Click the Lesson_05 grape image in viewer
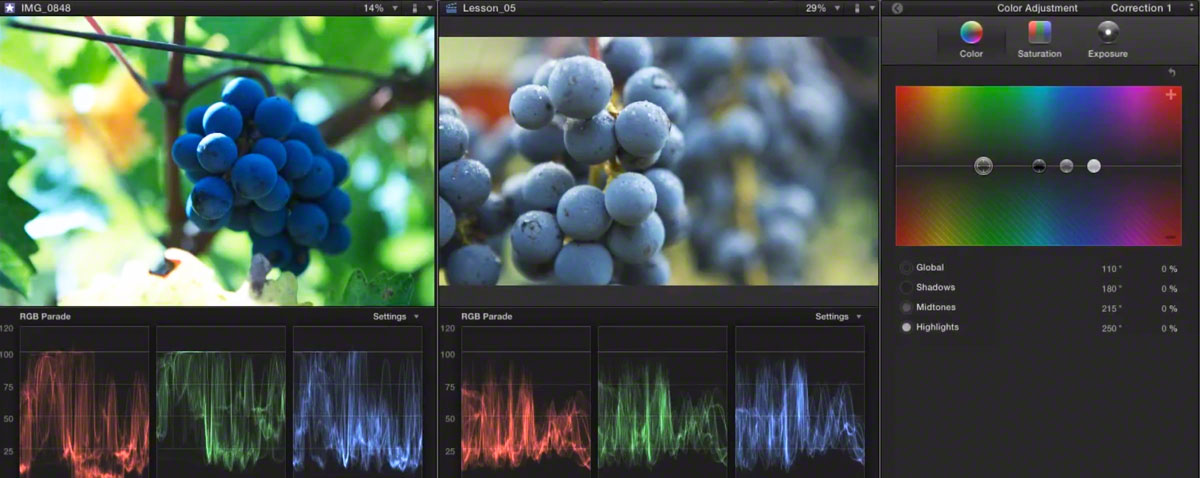Screen dimensions: 1200x478 click(x=658, y=161)
